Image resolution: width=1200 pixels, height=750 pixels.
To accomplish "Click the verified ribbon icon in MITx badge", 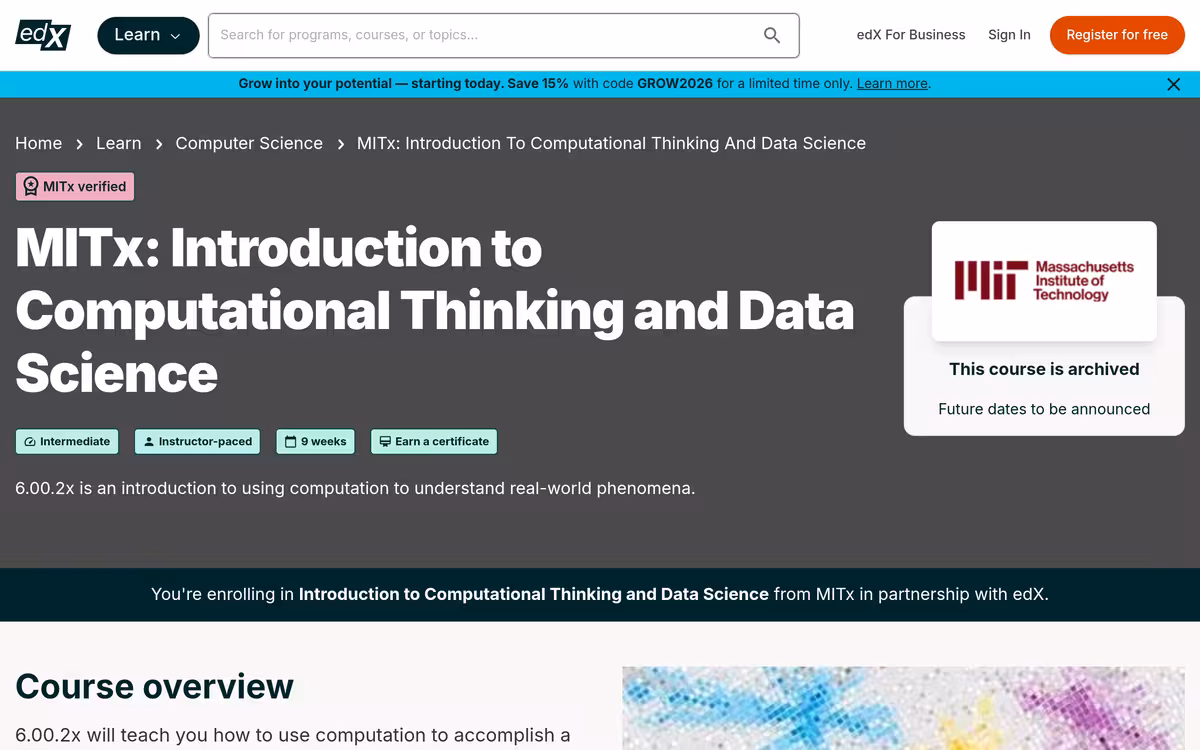I will coord(31,187).
